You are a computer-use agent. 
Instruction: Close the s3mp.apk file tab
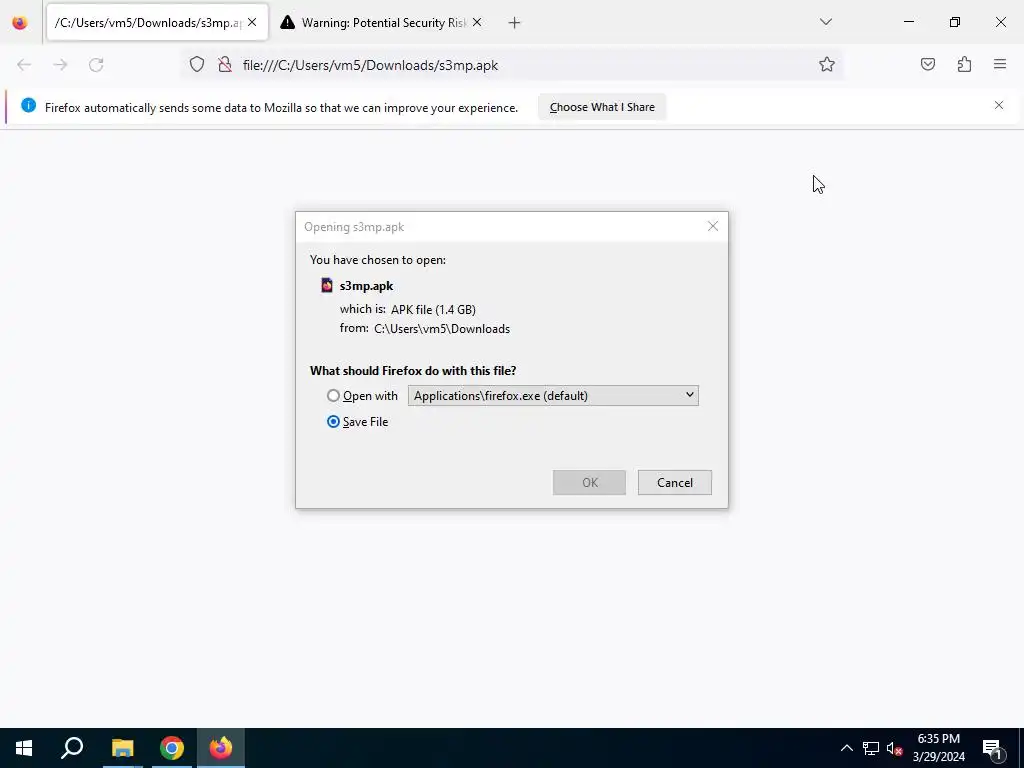pos(252,22)
